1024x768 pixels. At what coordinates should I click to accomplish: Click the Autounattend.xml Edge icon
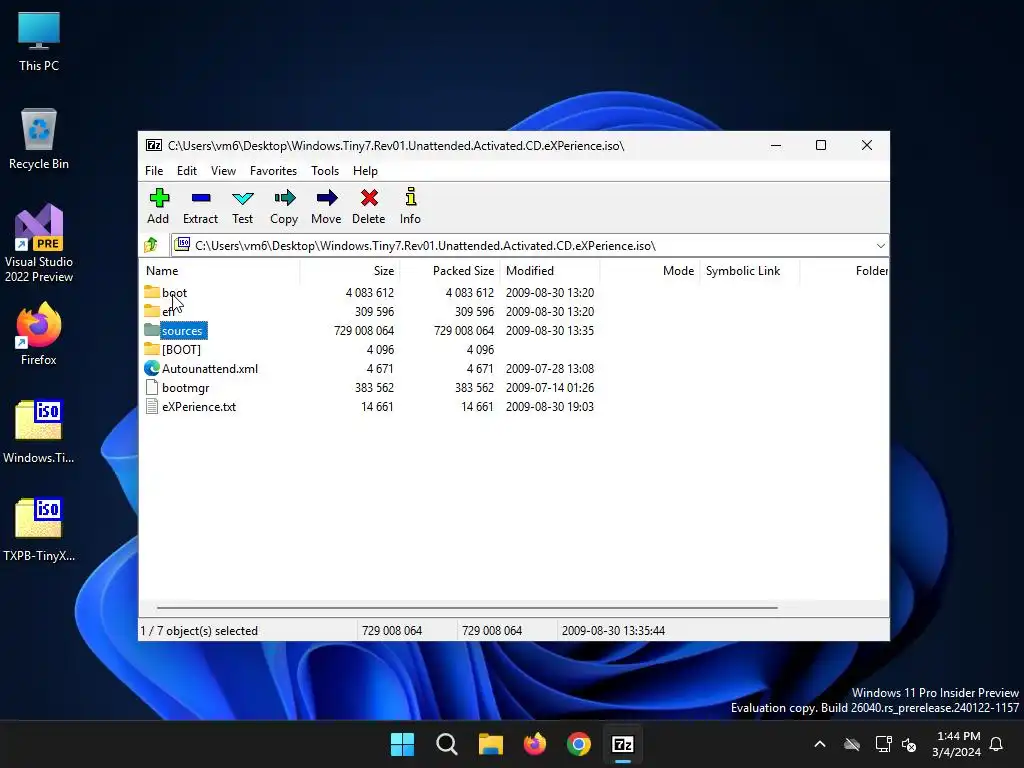click(x=152, y=368)
